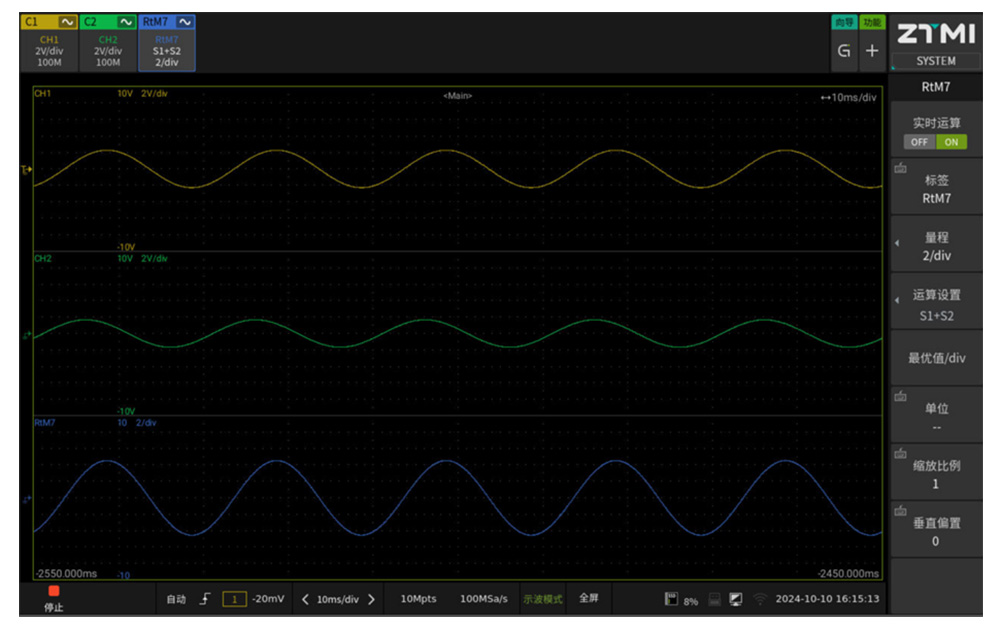Open the 10ms/div timebase value
This screenshot has width=1000, height=630.
coord(337,599)
